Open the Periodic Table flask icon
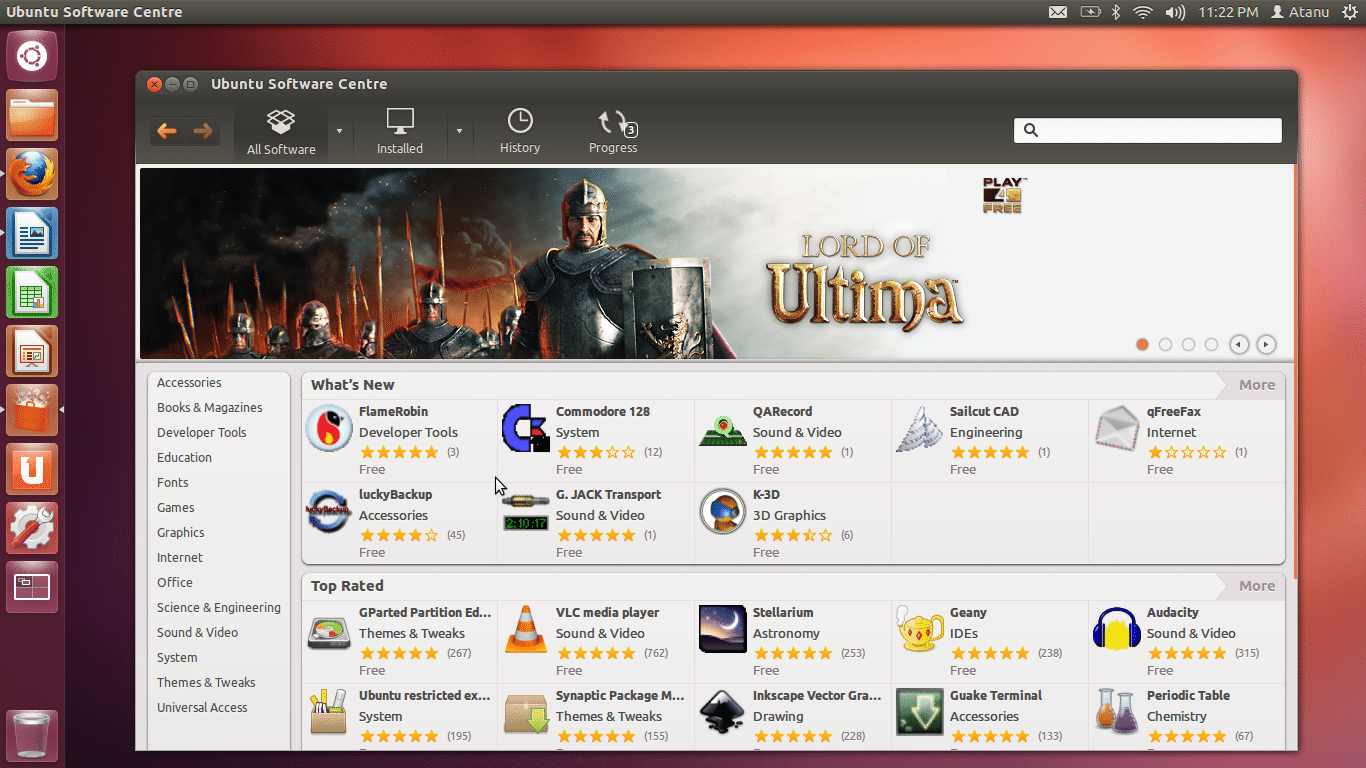The width and height of the screenshot is (1366, 768). [x=1116, y=712]
